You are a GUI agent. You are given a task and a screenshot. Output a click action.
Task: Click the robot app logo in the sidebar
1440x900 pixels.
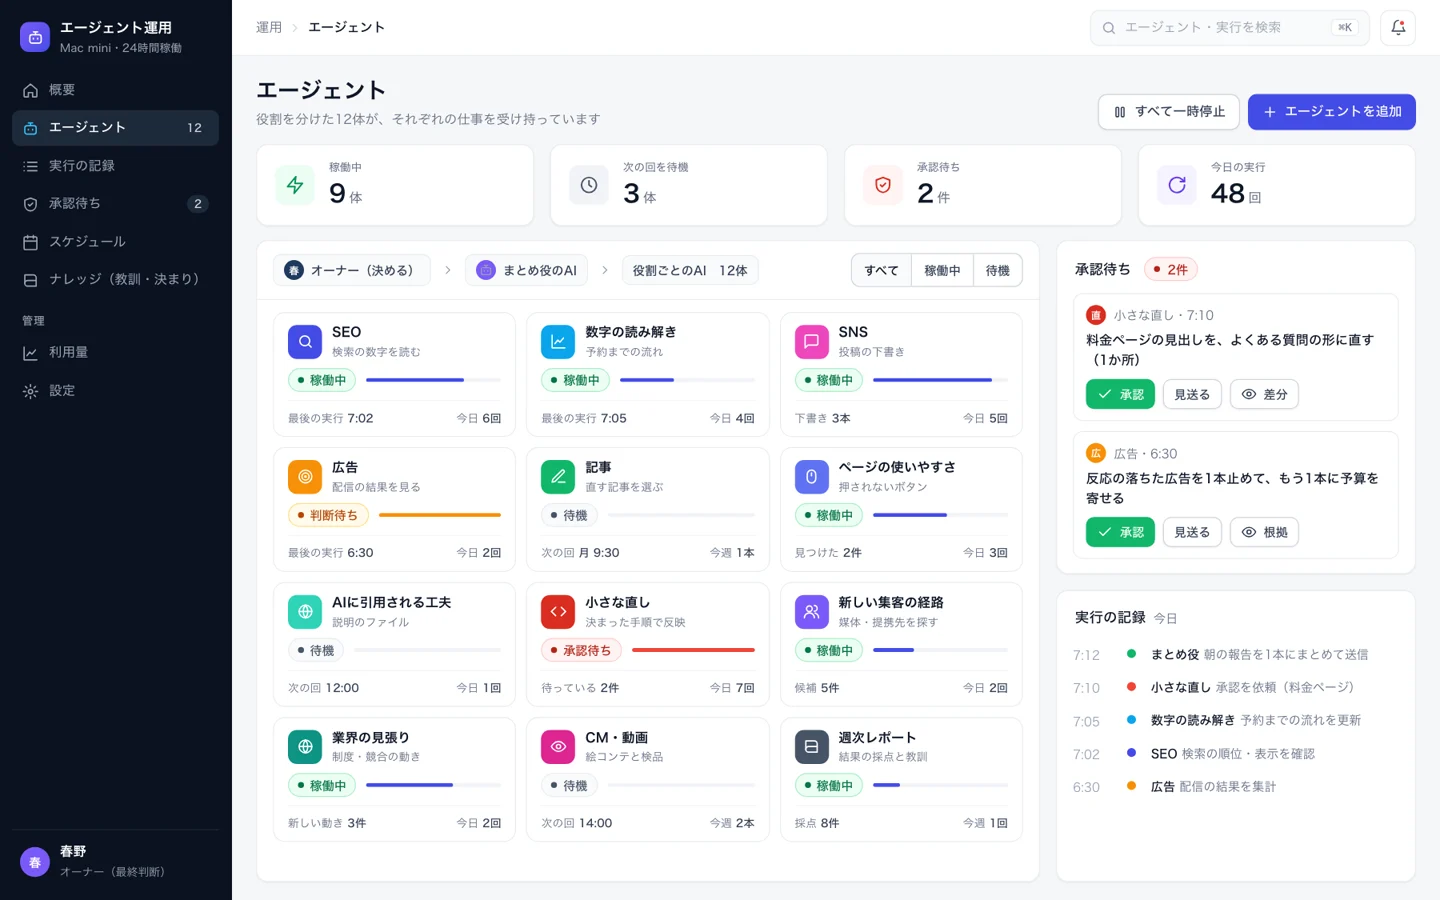pyautogui.click(x=35, y=37)
